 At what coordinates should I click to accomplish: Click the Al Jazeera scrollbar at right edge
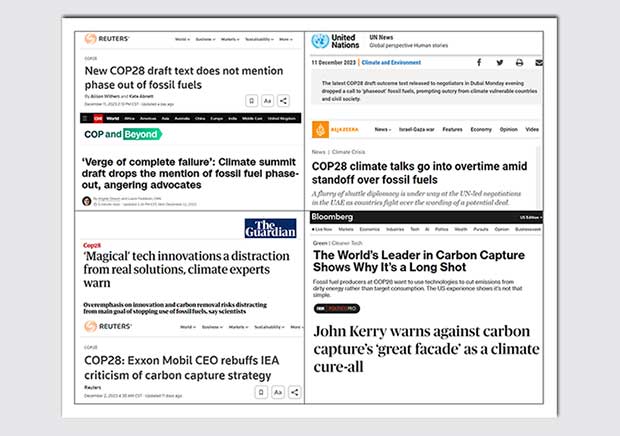[x=538, y=177]
